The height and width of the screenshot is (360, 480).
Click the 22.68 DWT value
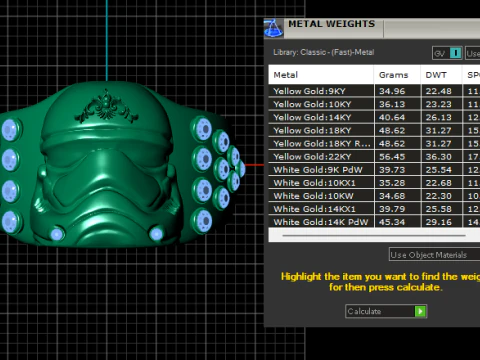[x=439, y=183]
